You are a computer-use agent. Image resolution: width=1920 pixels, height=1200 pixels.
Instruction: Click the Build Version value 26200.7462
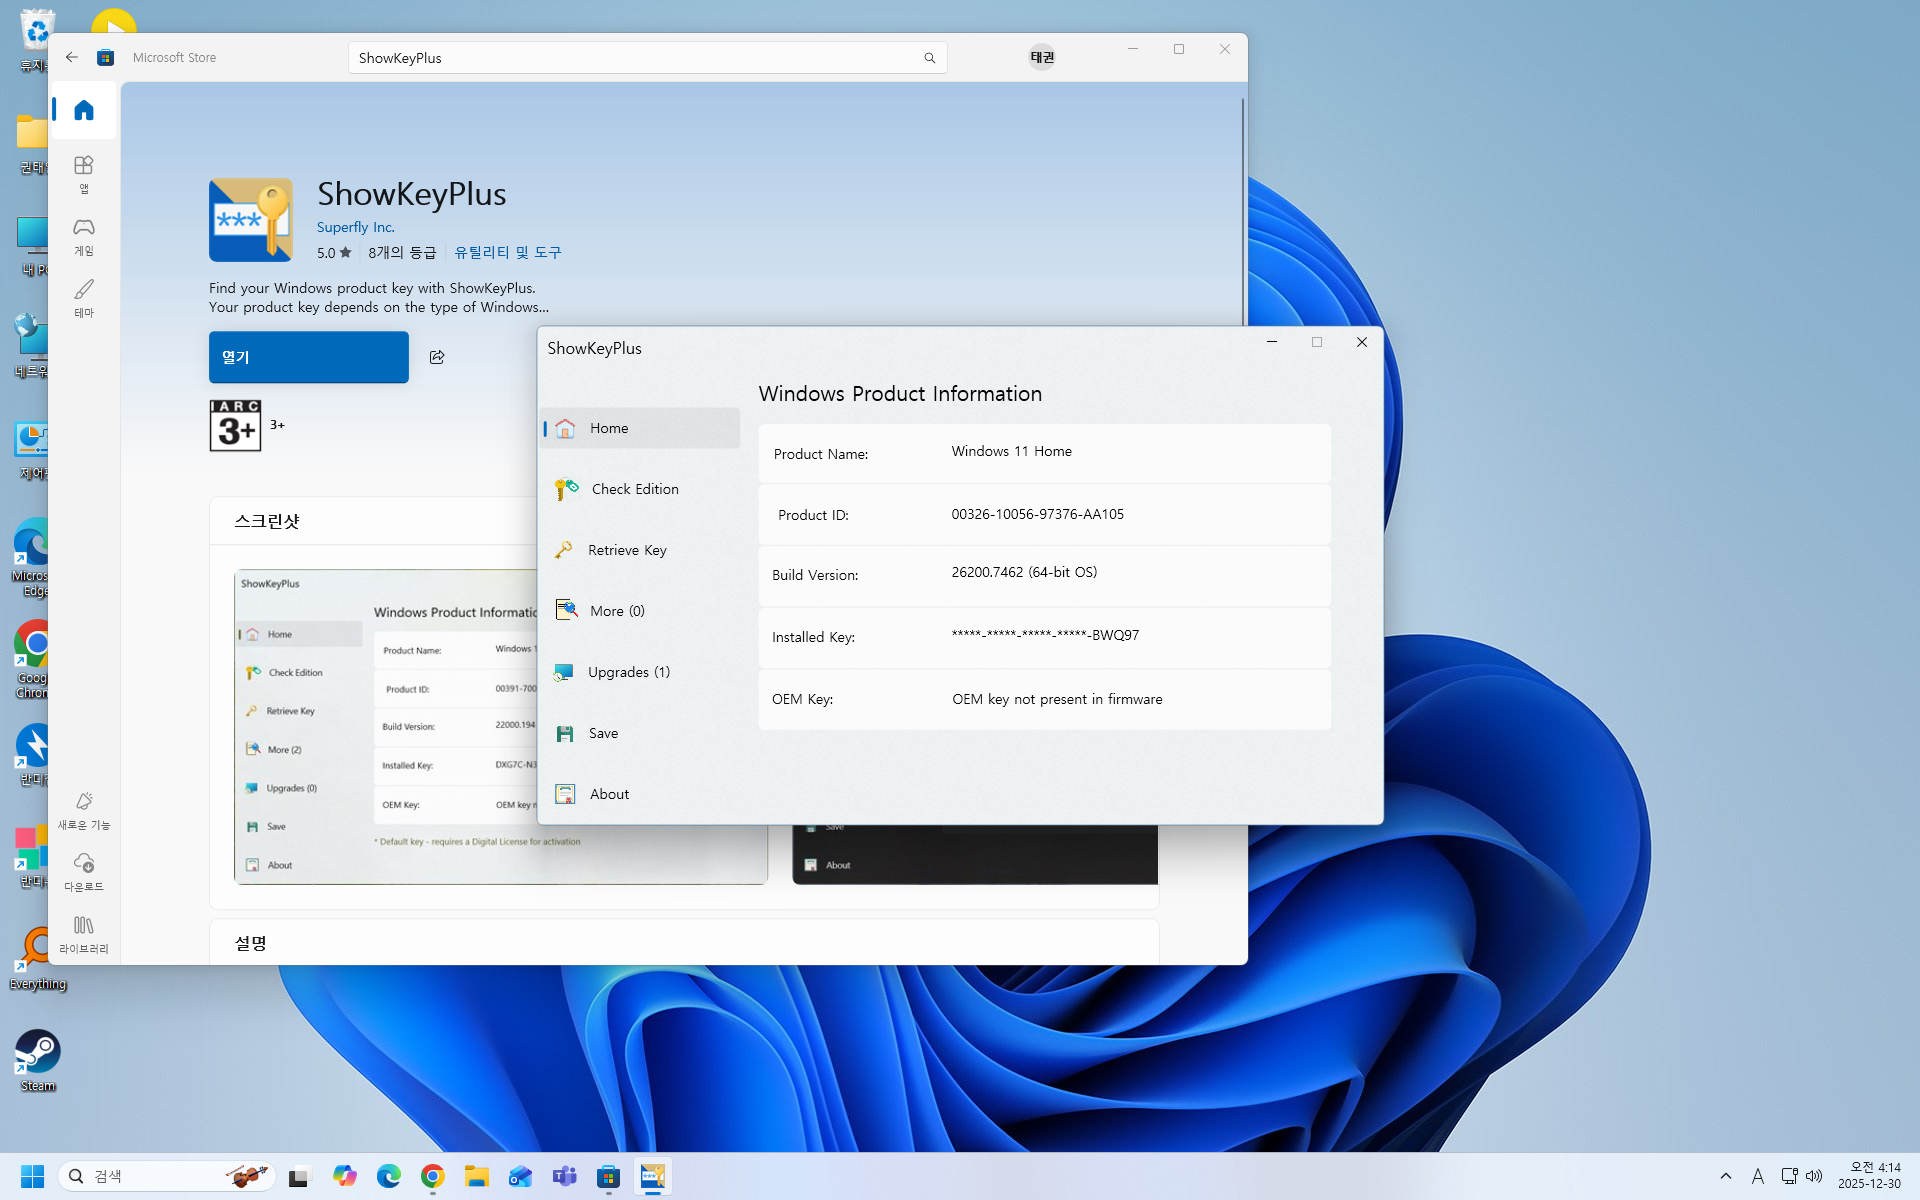1024,572
